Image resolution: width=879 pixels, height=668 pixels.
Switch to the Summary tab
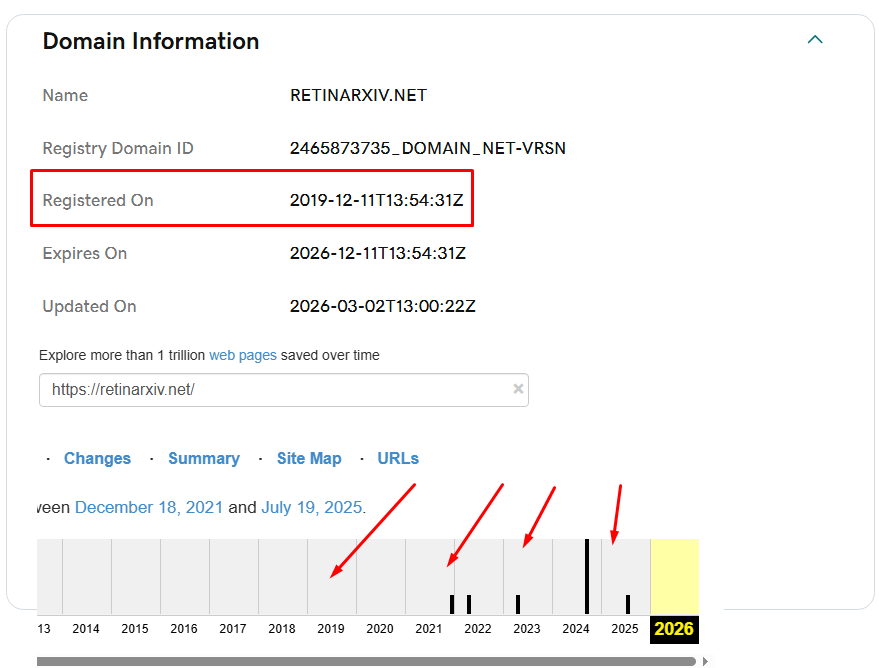pos(203,458)
